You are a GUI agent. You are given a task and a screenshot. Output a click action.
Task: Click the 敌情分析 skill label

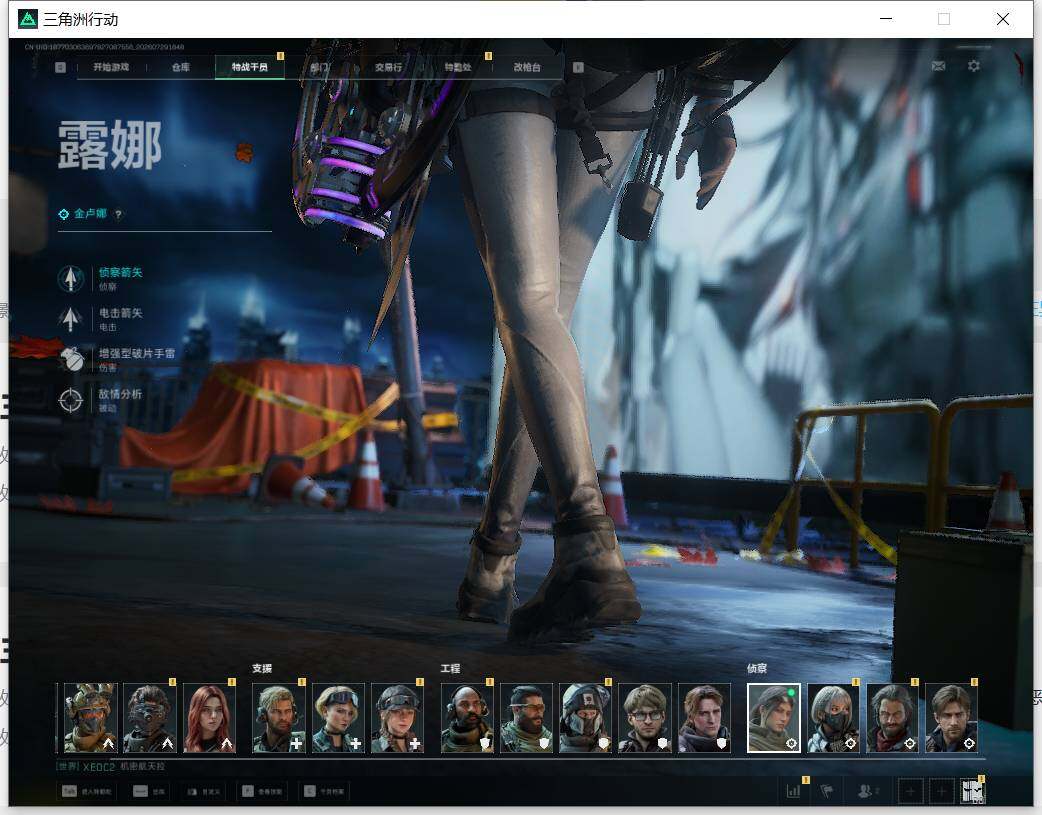click(120, 394)
